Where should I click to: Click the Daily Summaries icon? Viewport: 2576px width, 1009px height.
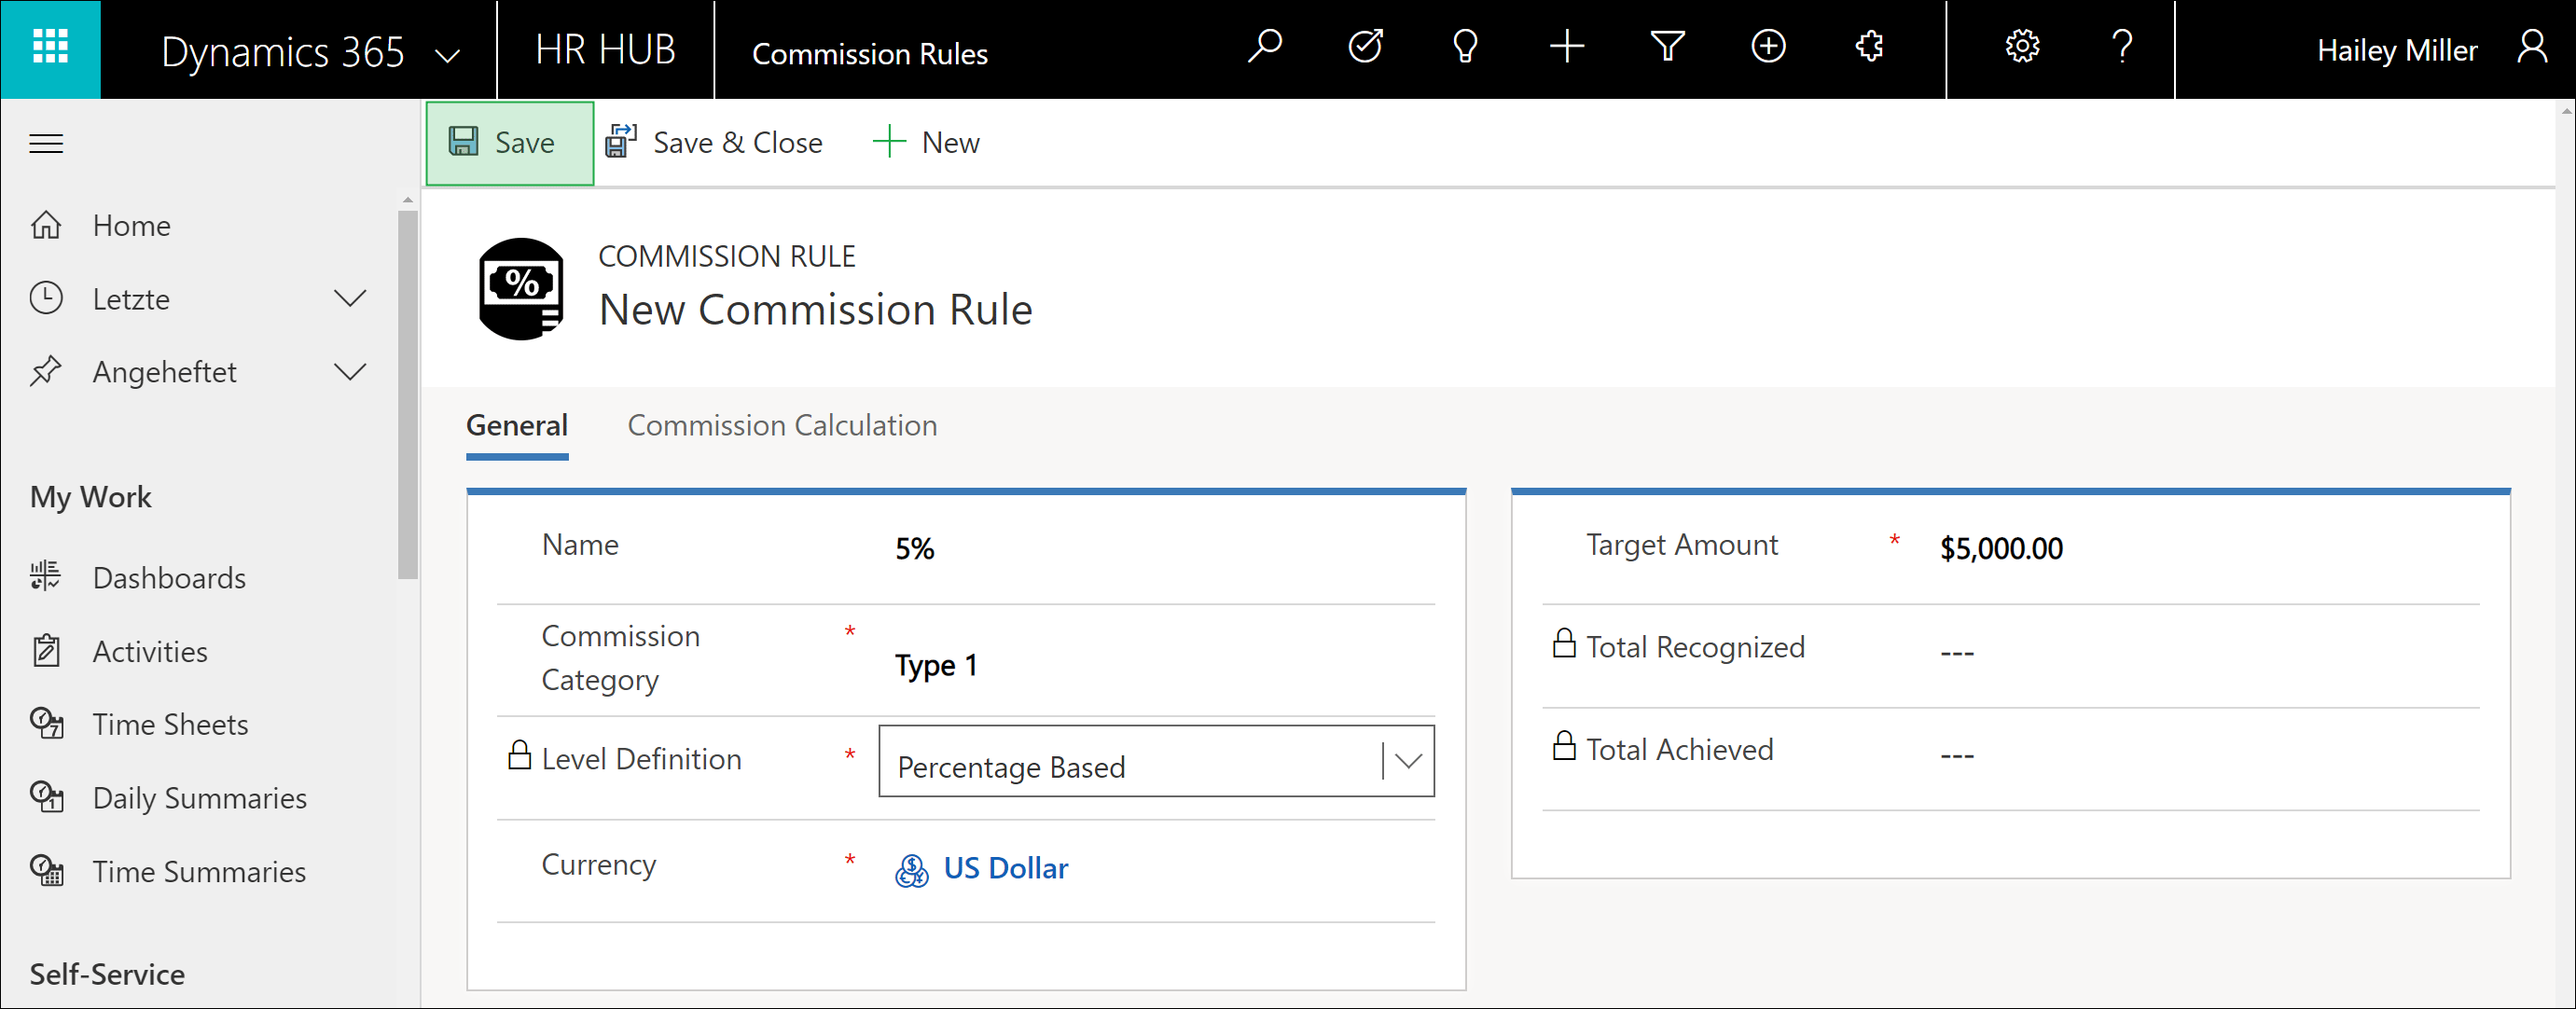tap(46, 797)
